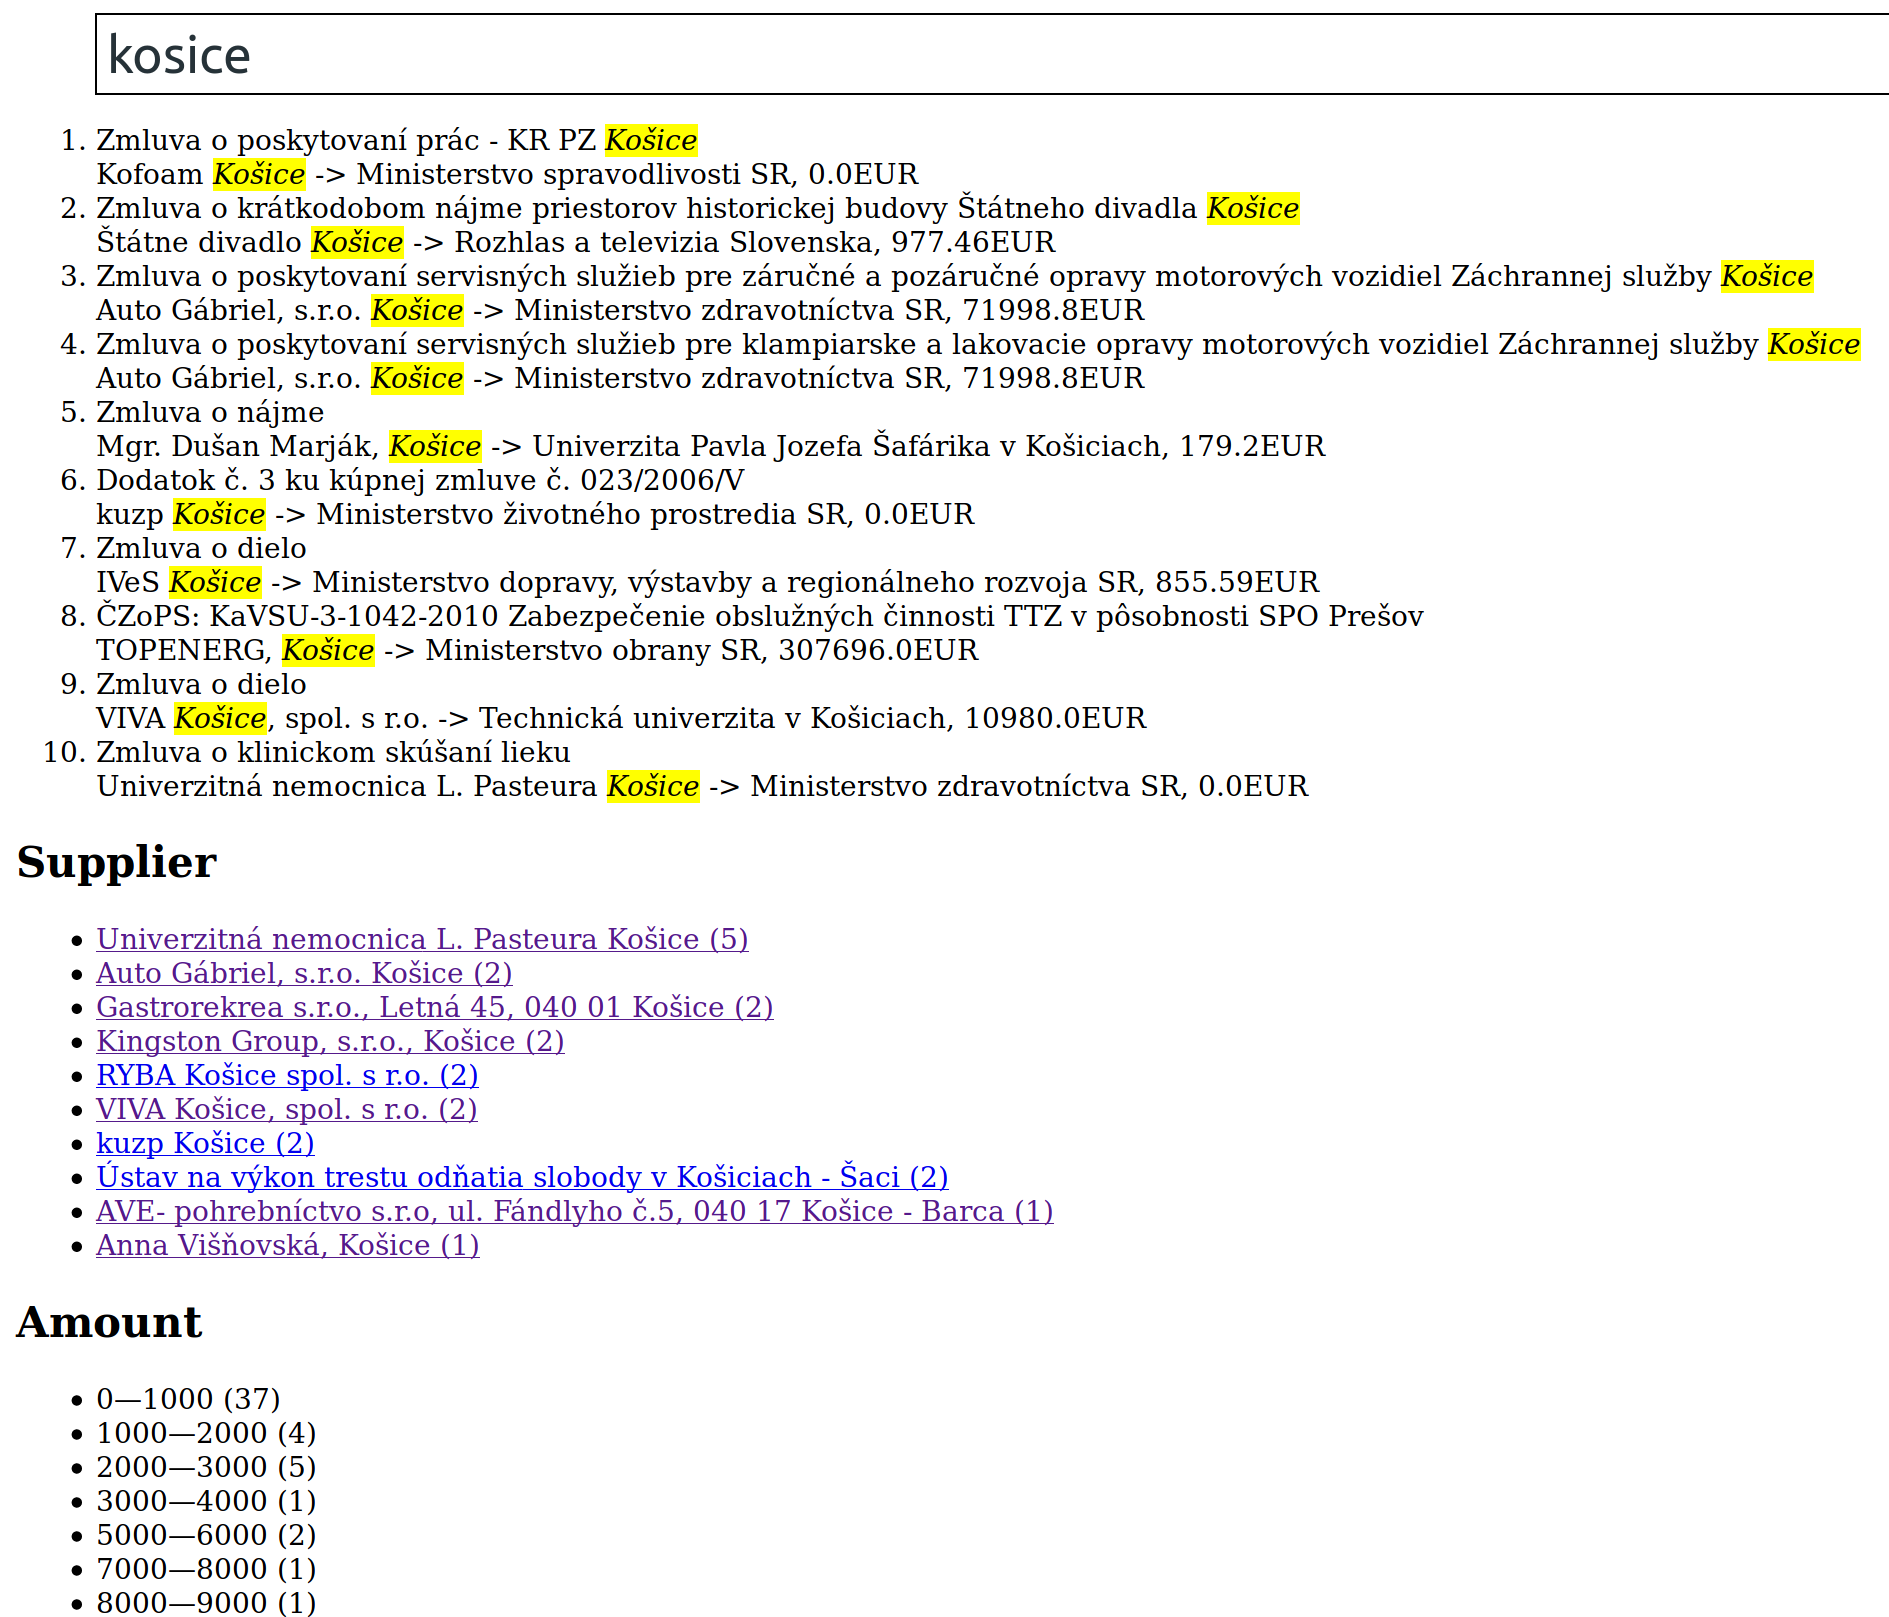The width and height of the screenshot is (1889, 1617).
Task: Click result about klampiarske a lakovacie opravy
Action: tap(978, 344)
